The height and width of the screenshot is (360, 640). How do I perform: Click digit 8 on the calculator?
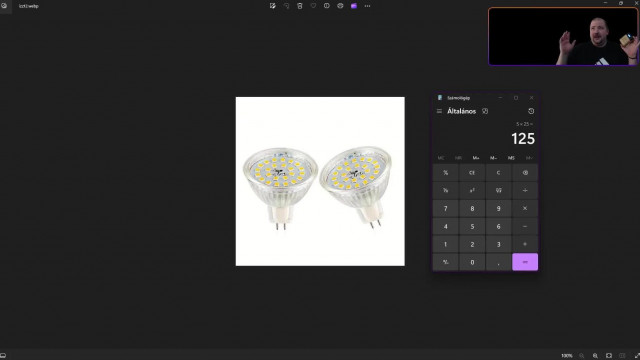(x=472, y=209)
